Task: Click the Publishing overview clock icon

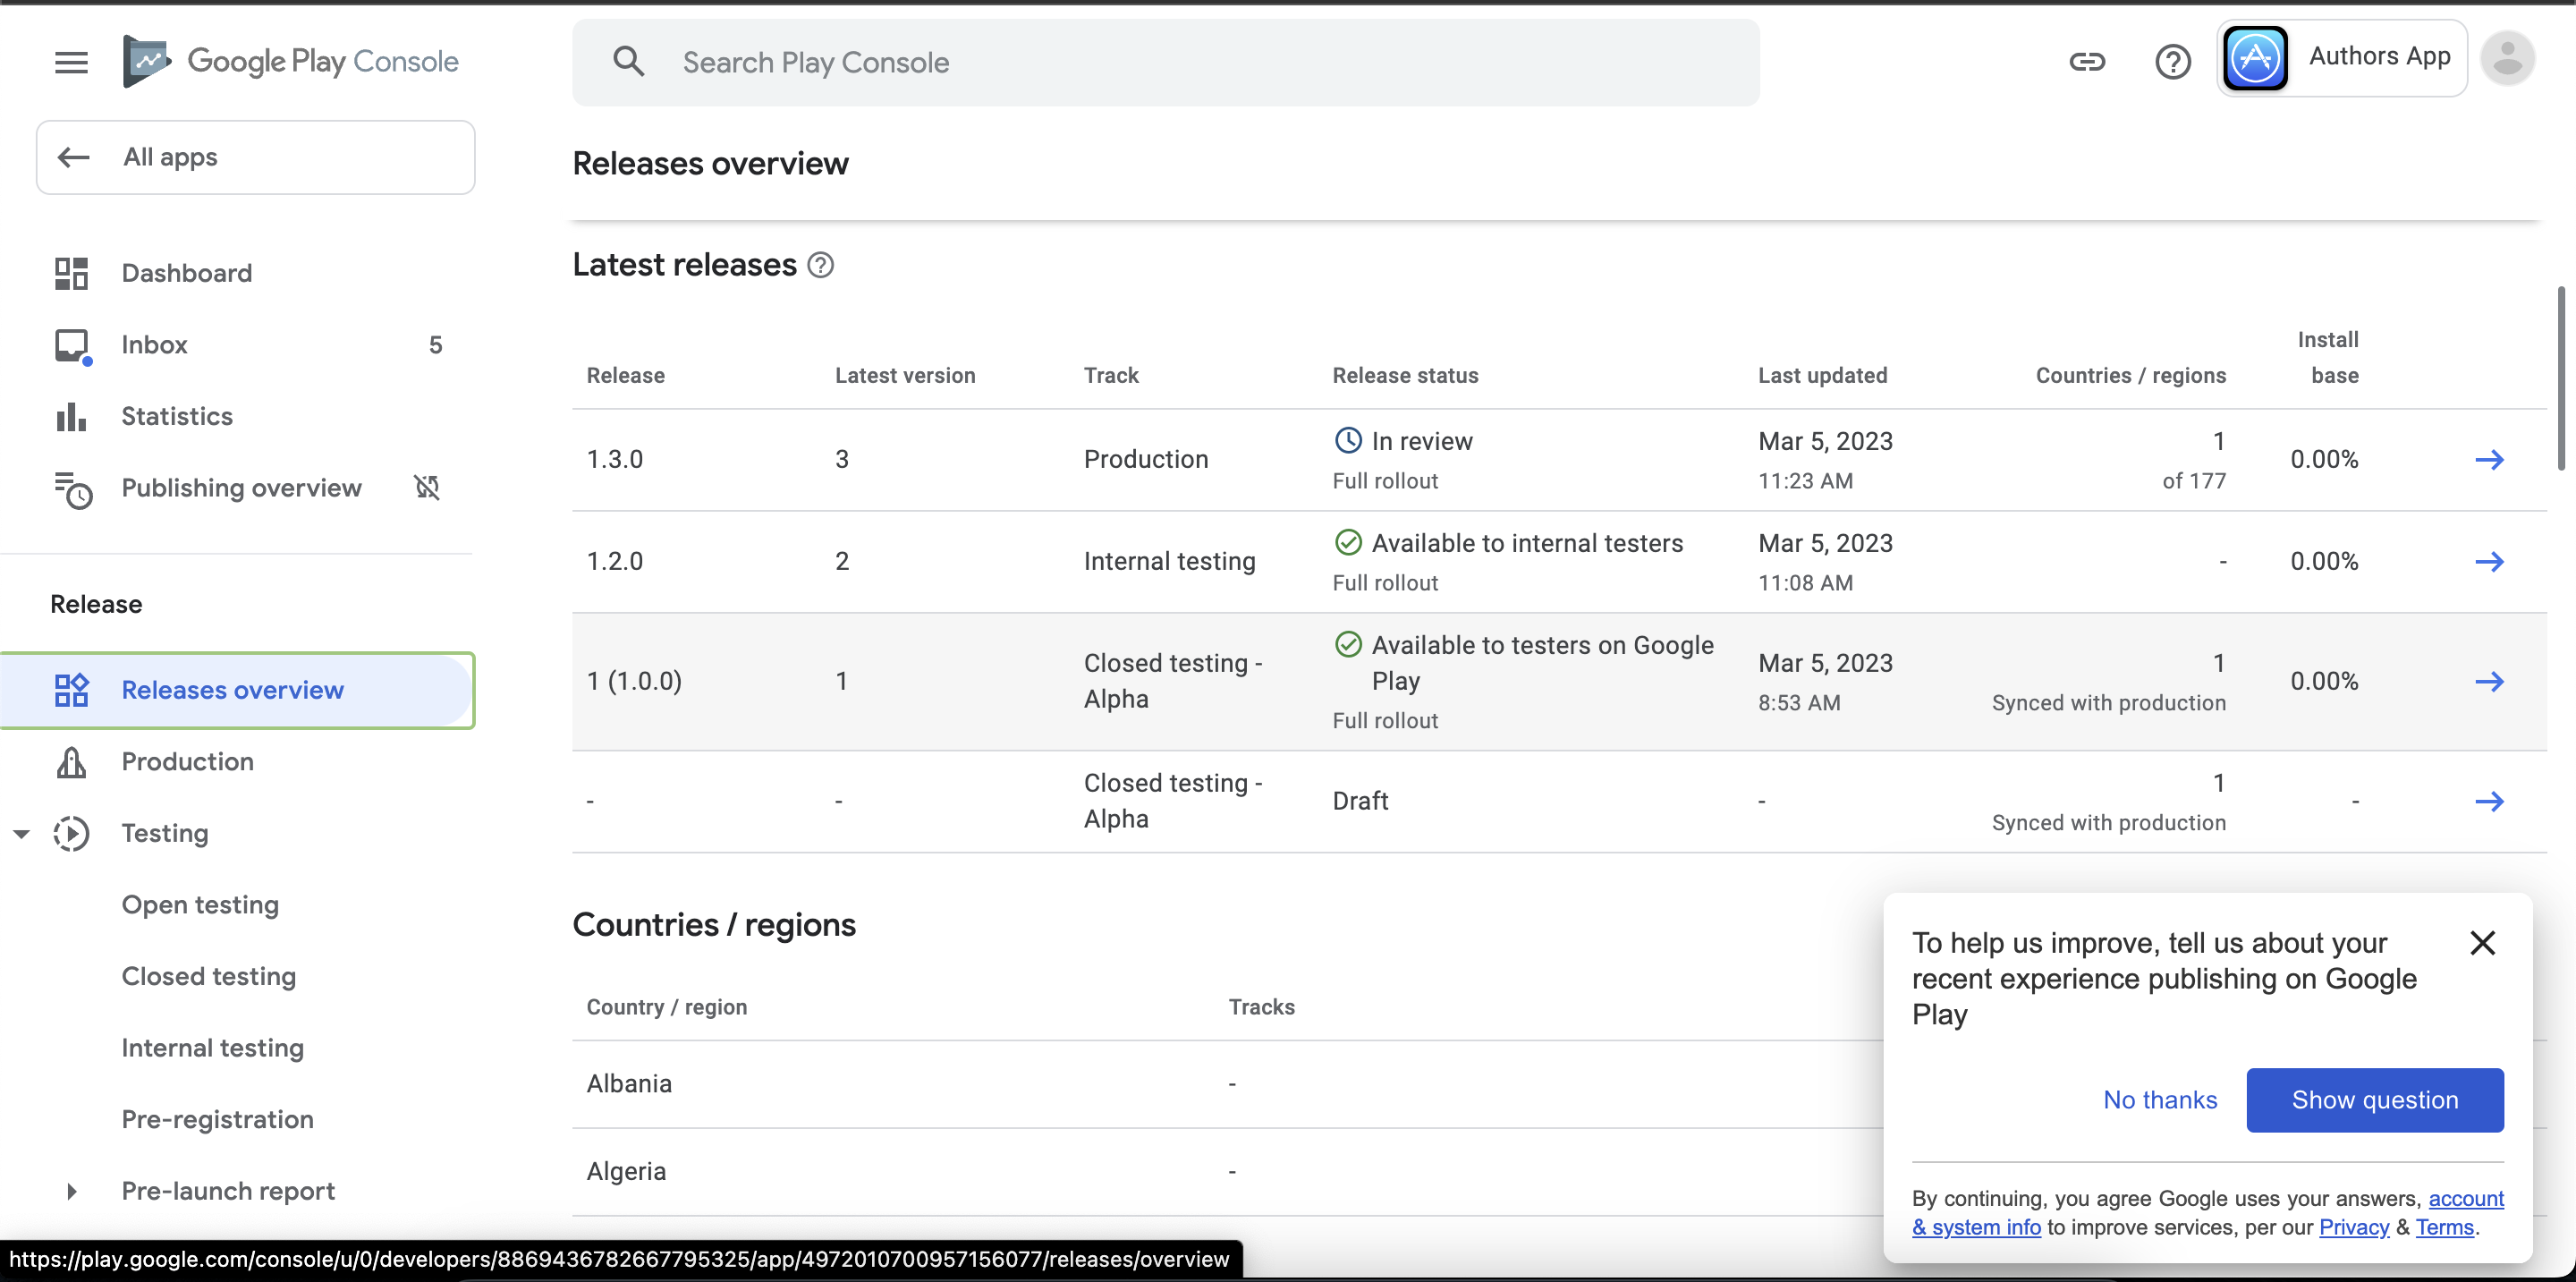Action: 73,489
